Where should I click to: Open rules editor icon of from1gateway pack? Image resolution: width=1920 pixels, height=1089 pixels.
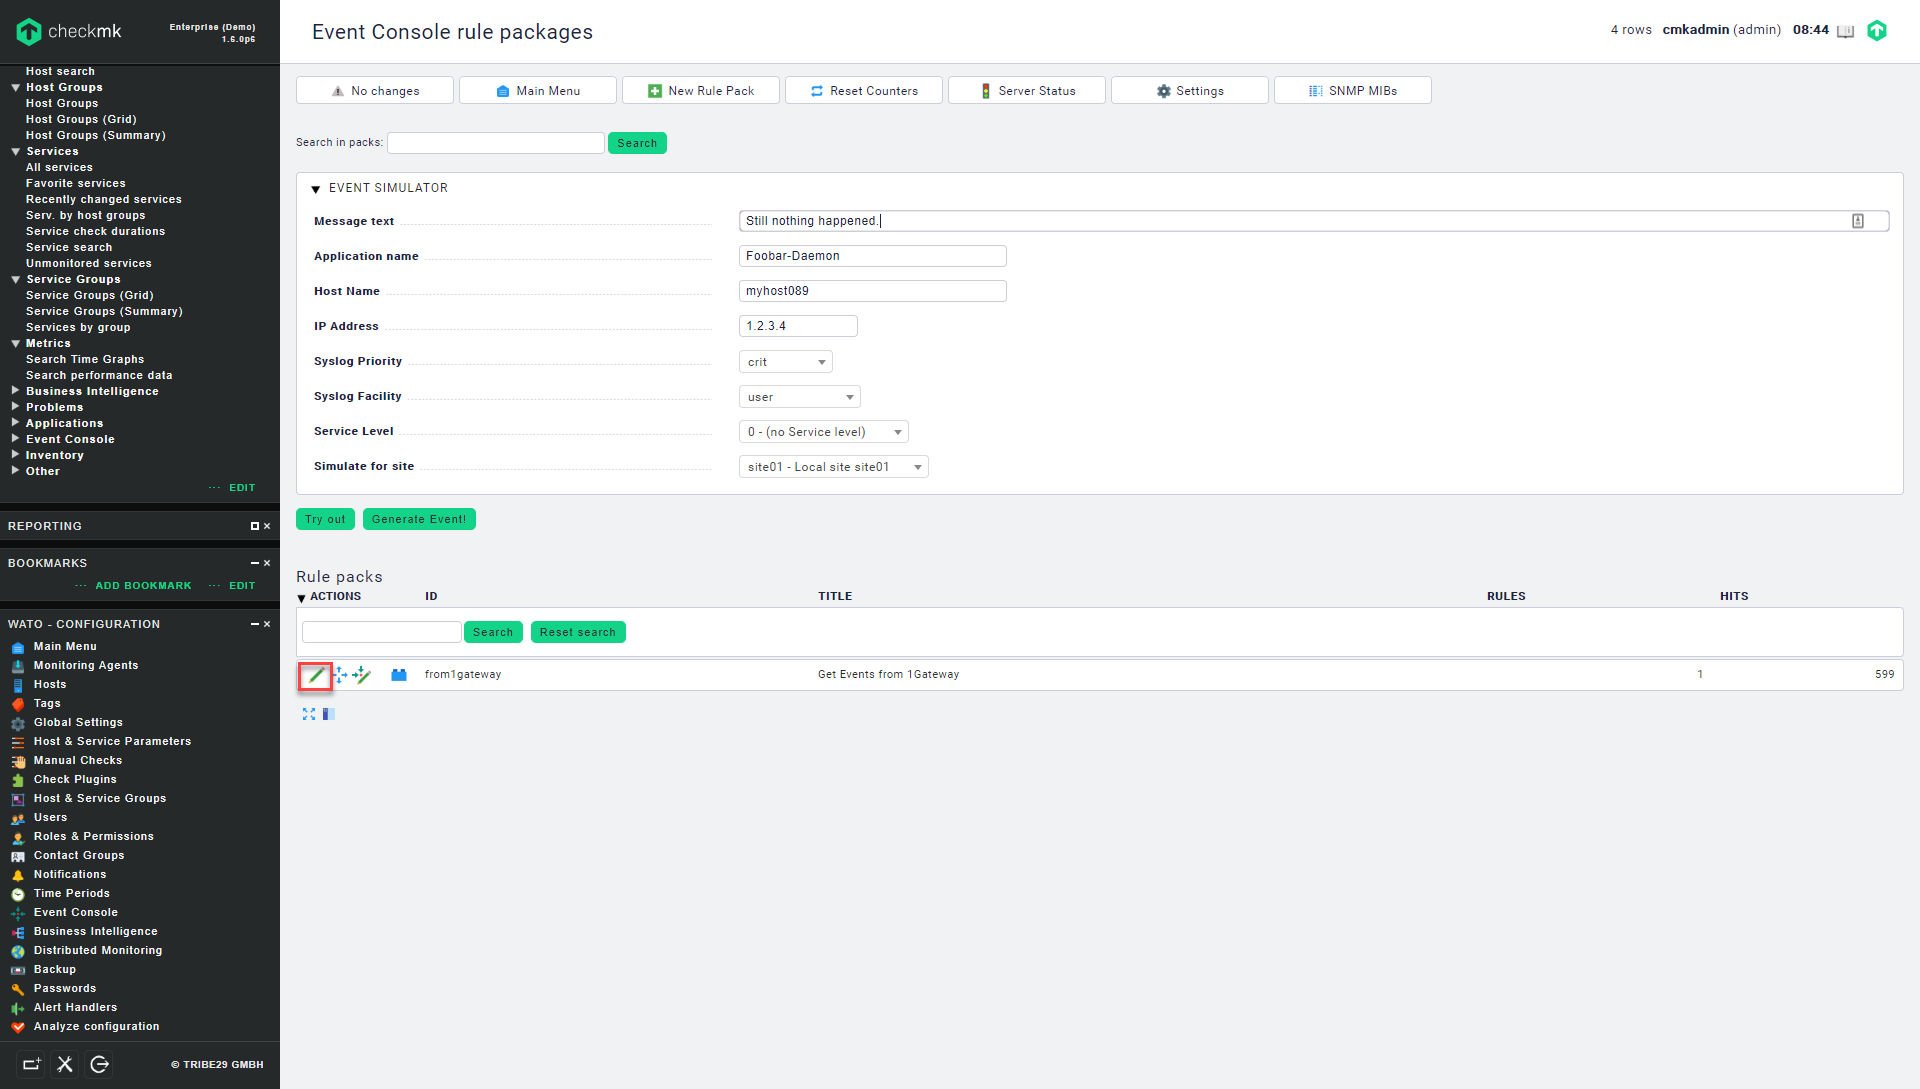(362, 675)
